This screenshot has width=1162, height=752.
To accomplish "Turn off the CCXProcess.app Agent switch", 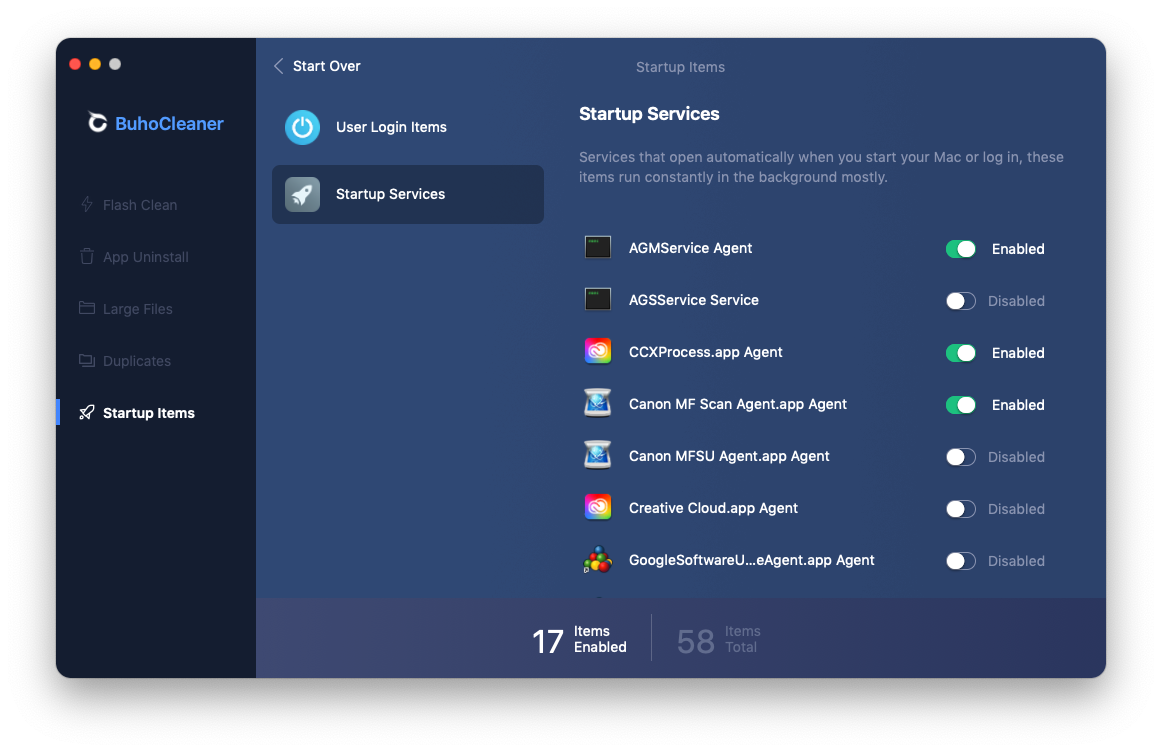I will [x=960, y=353].
